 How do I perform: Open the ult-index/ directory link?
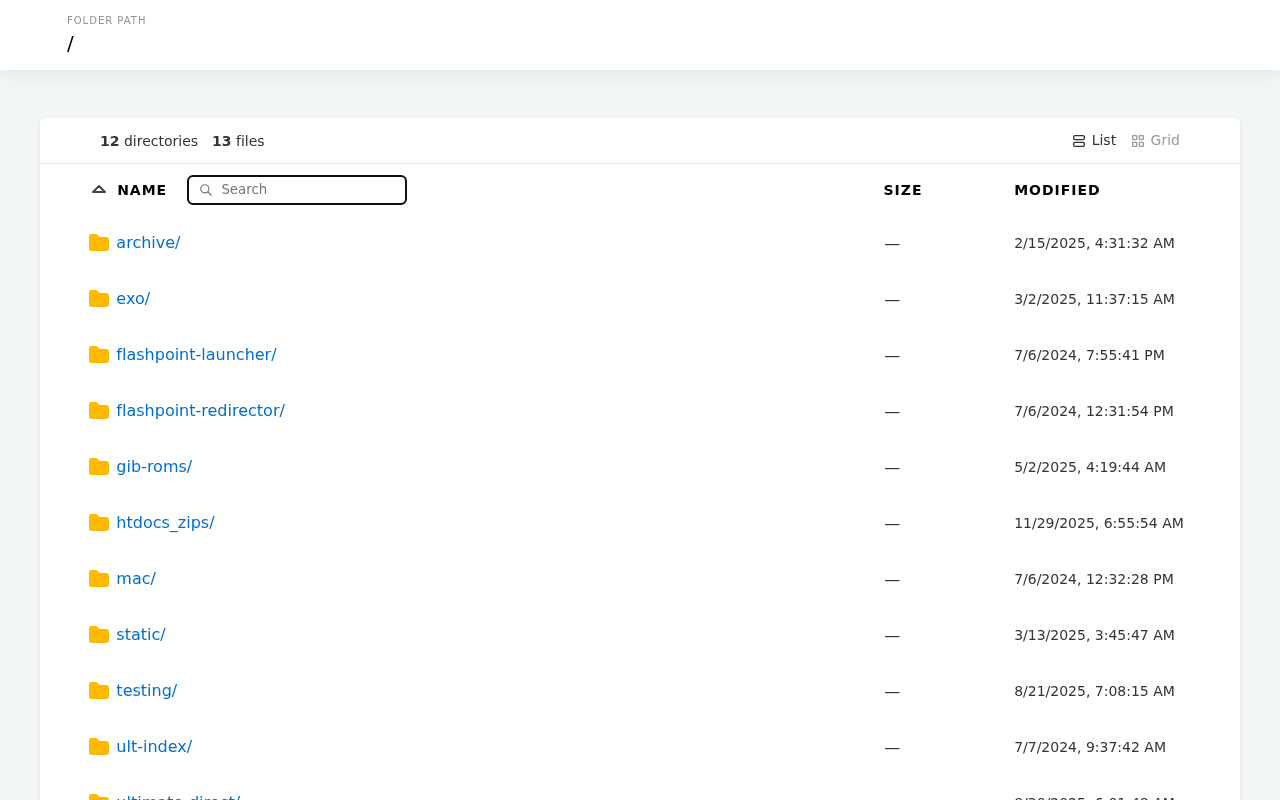tap(154, 746)
